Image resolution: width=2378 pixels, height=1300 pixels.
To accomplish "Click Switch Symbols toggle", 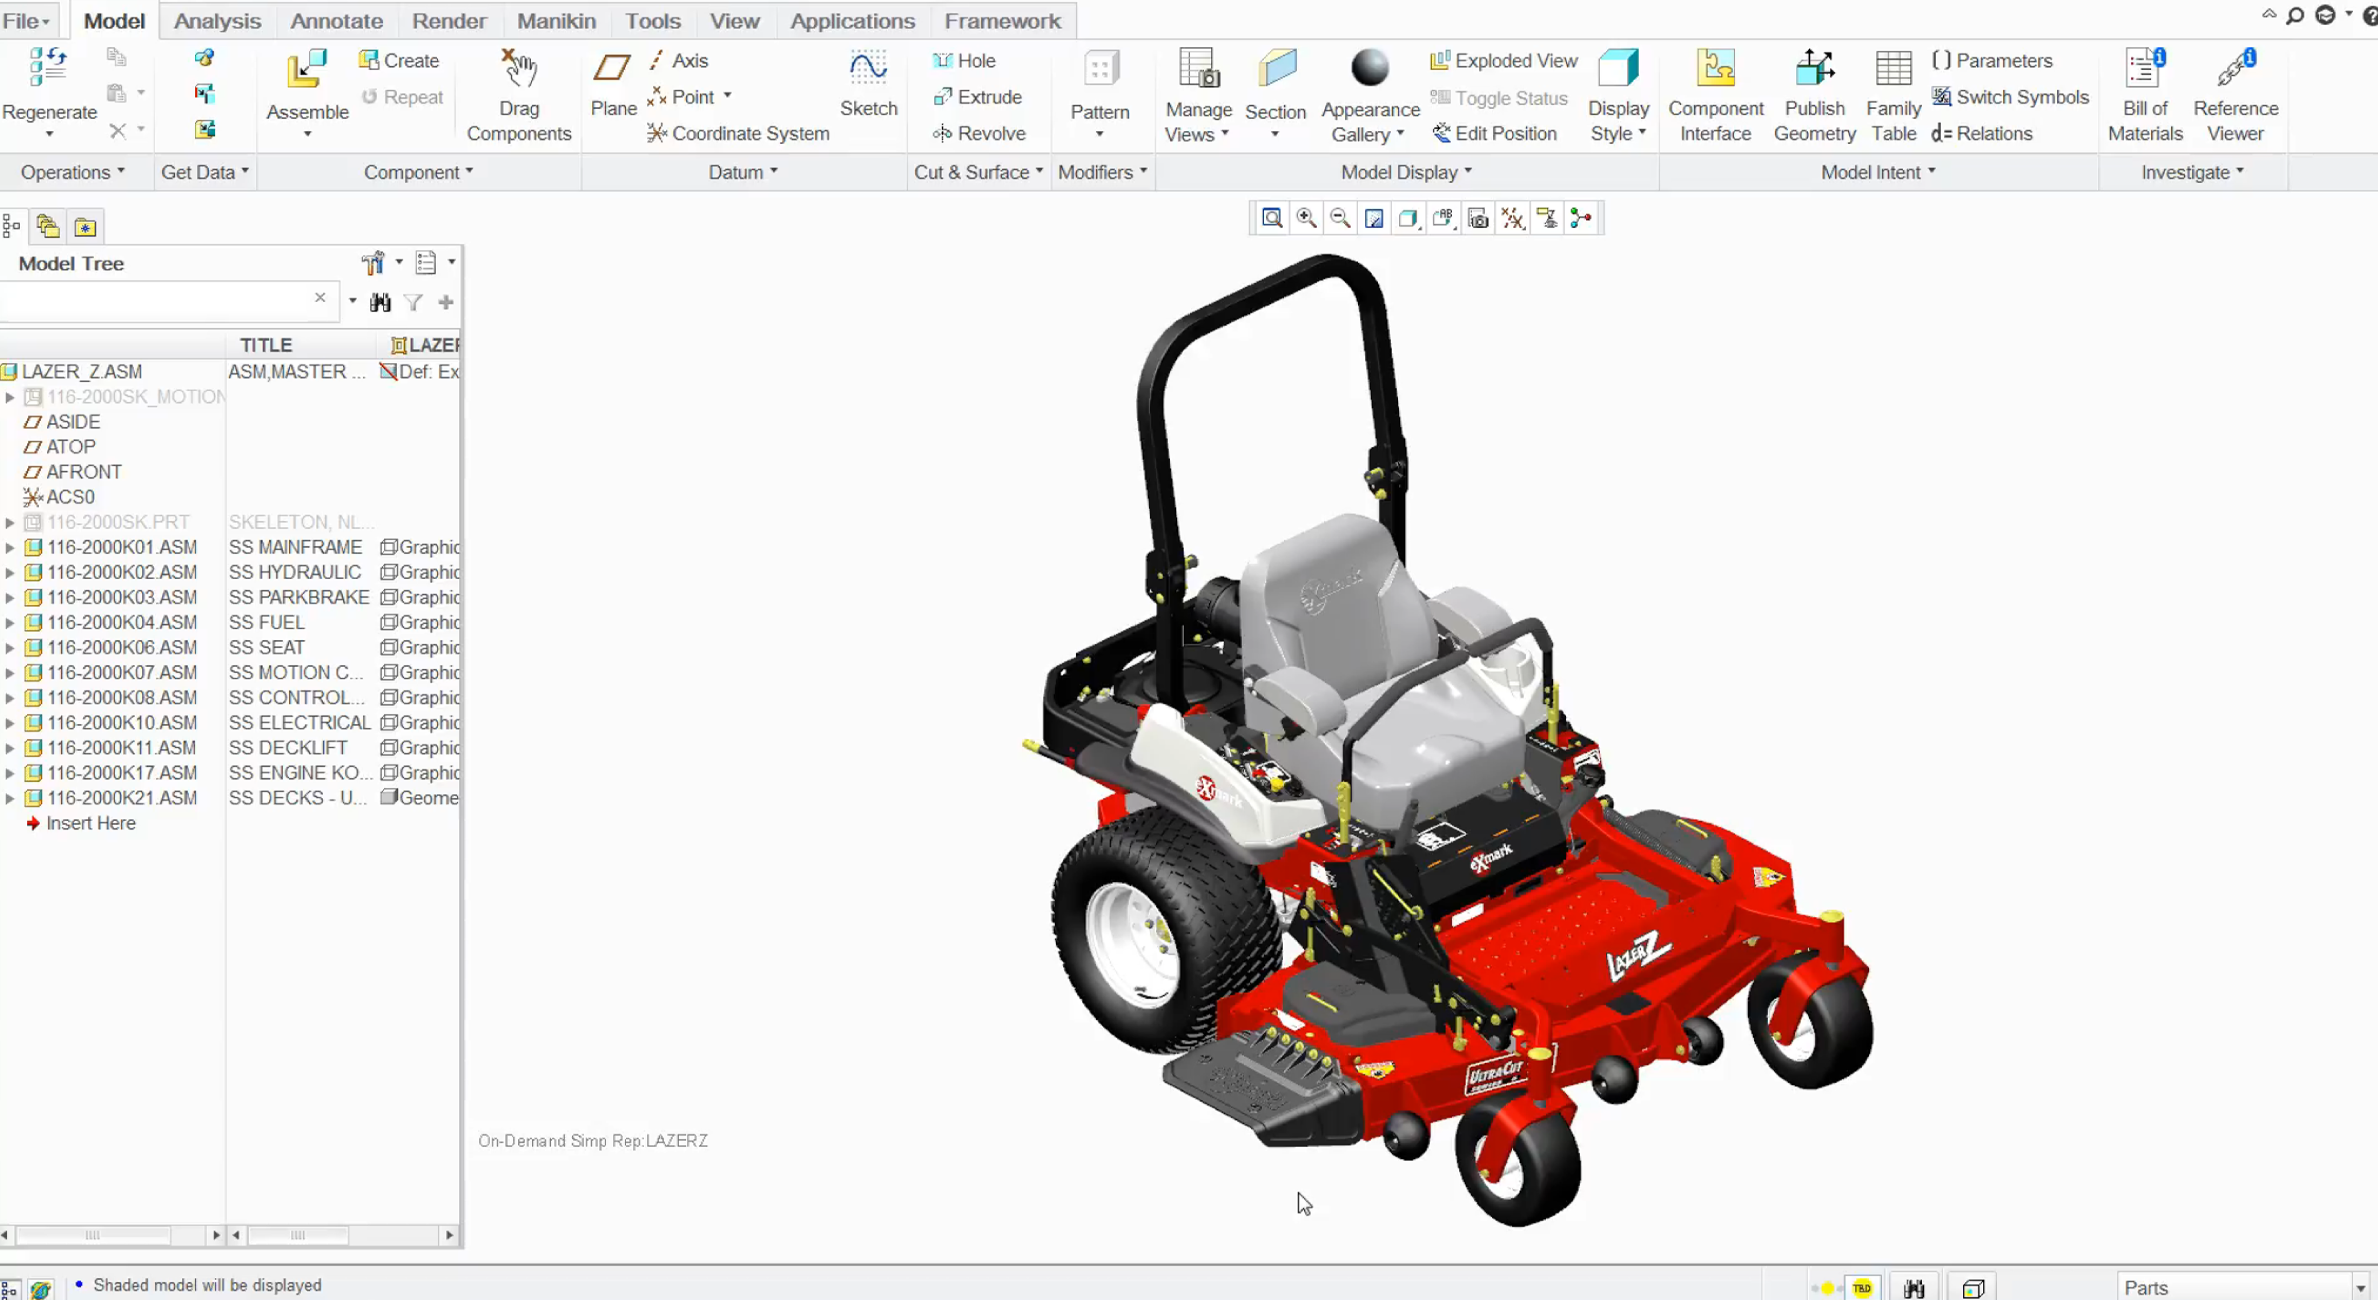I will click(2010, 97).
